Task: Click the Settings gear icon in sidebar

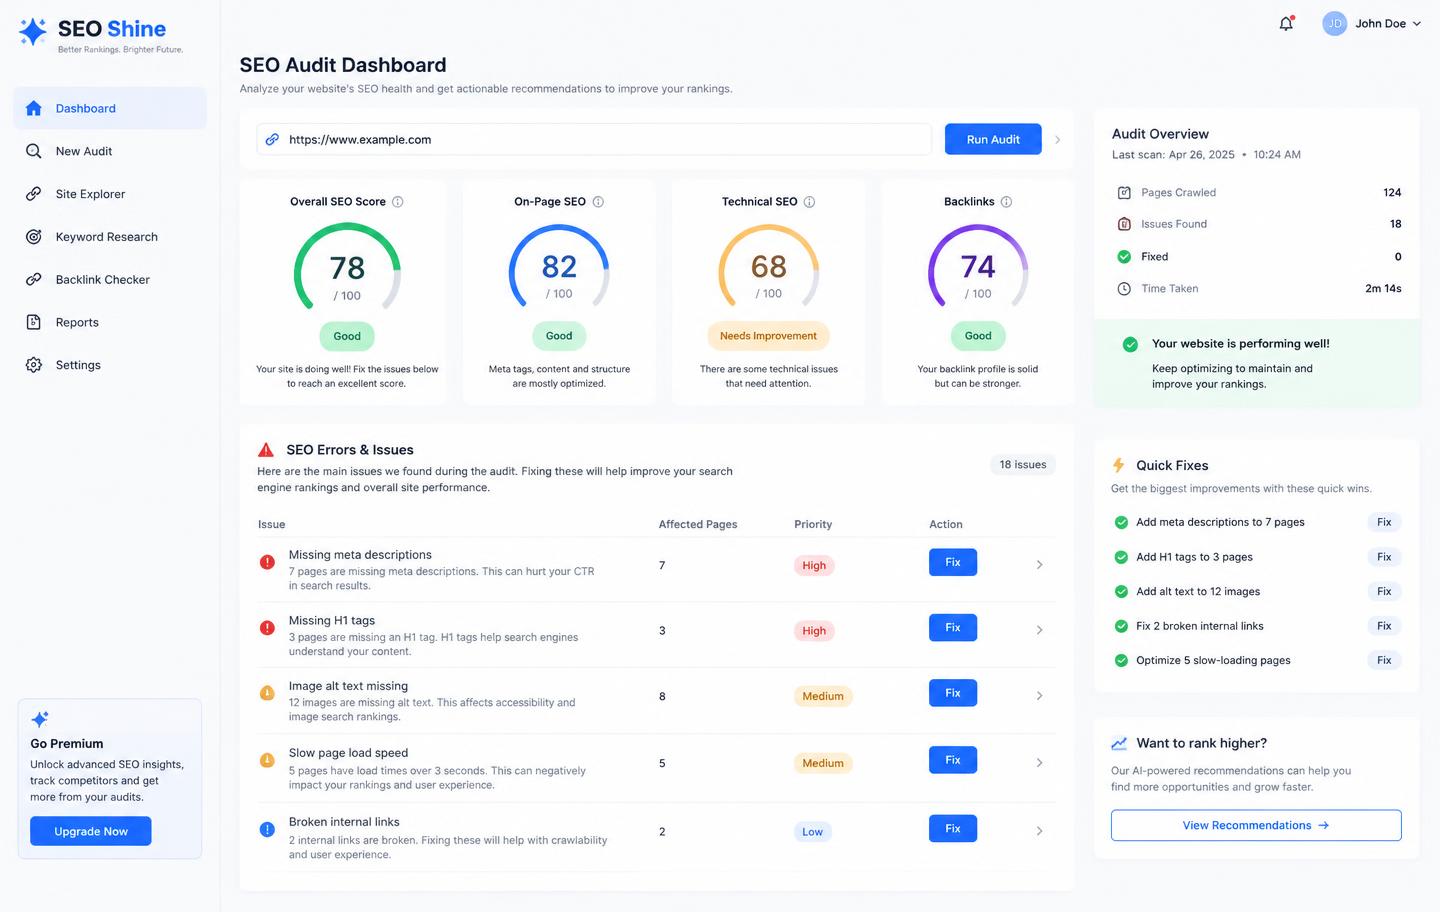Action: [34, 365]
